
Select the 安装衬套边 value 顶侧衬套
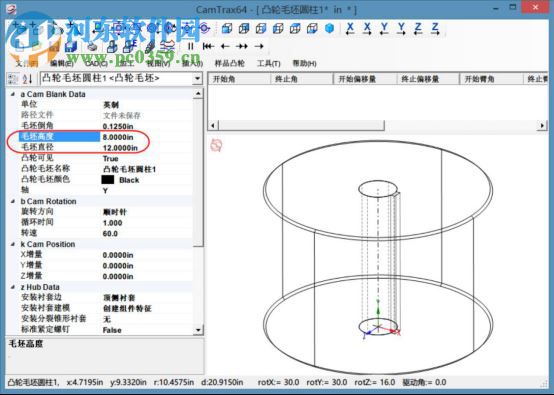pos(119,298)
